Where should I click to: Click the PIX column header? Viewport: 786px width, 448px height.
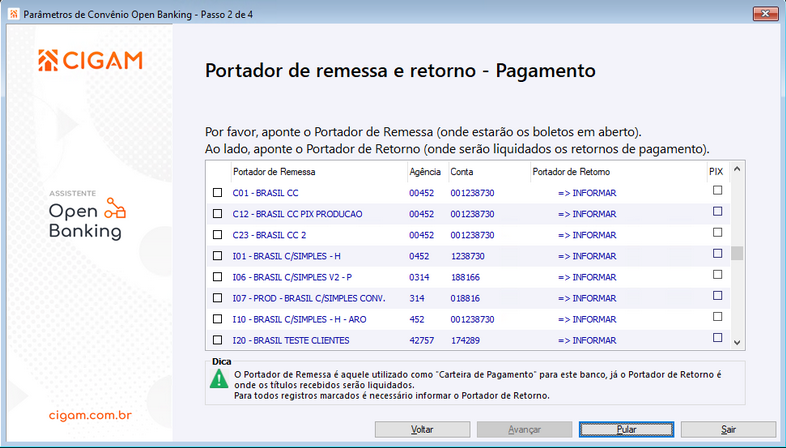tap(716, 172)
